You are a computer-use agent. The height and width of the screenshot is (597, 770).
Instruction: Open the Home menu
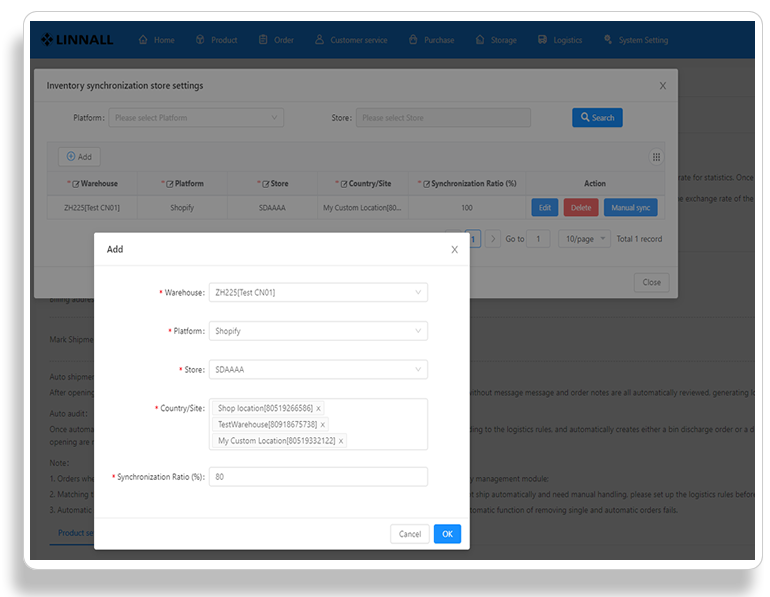point(157,40)
